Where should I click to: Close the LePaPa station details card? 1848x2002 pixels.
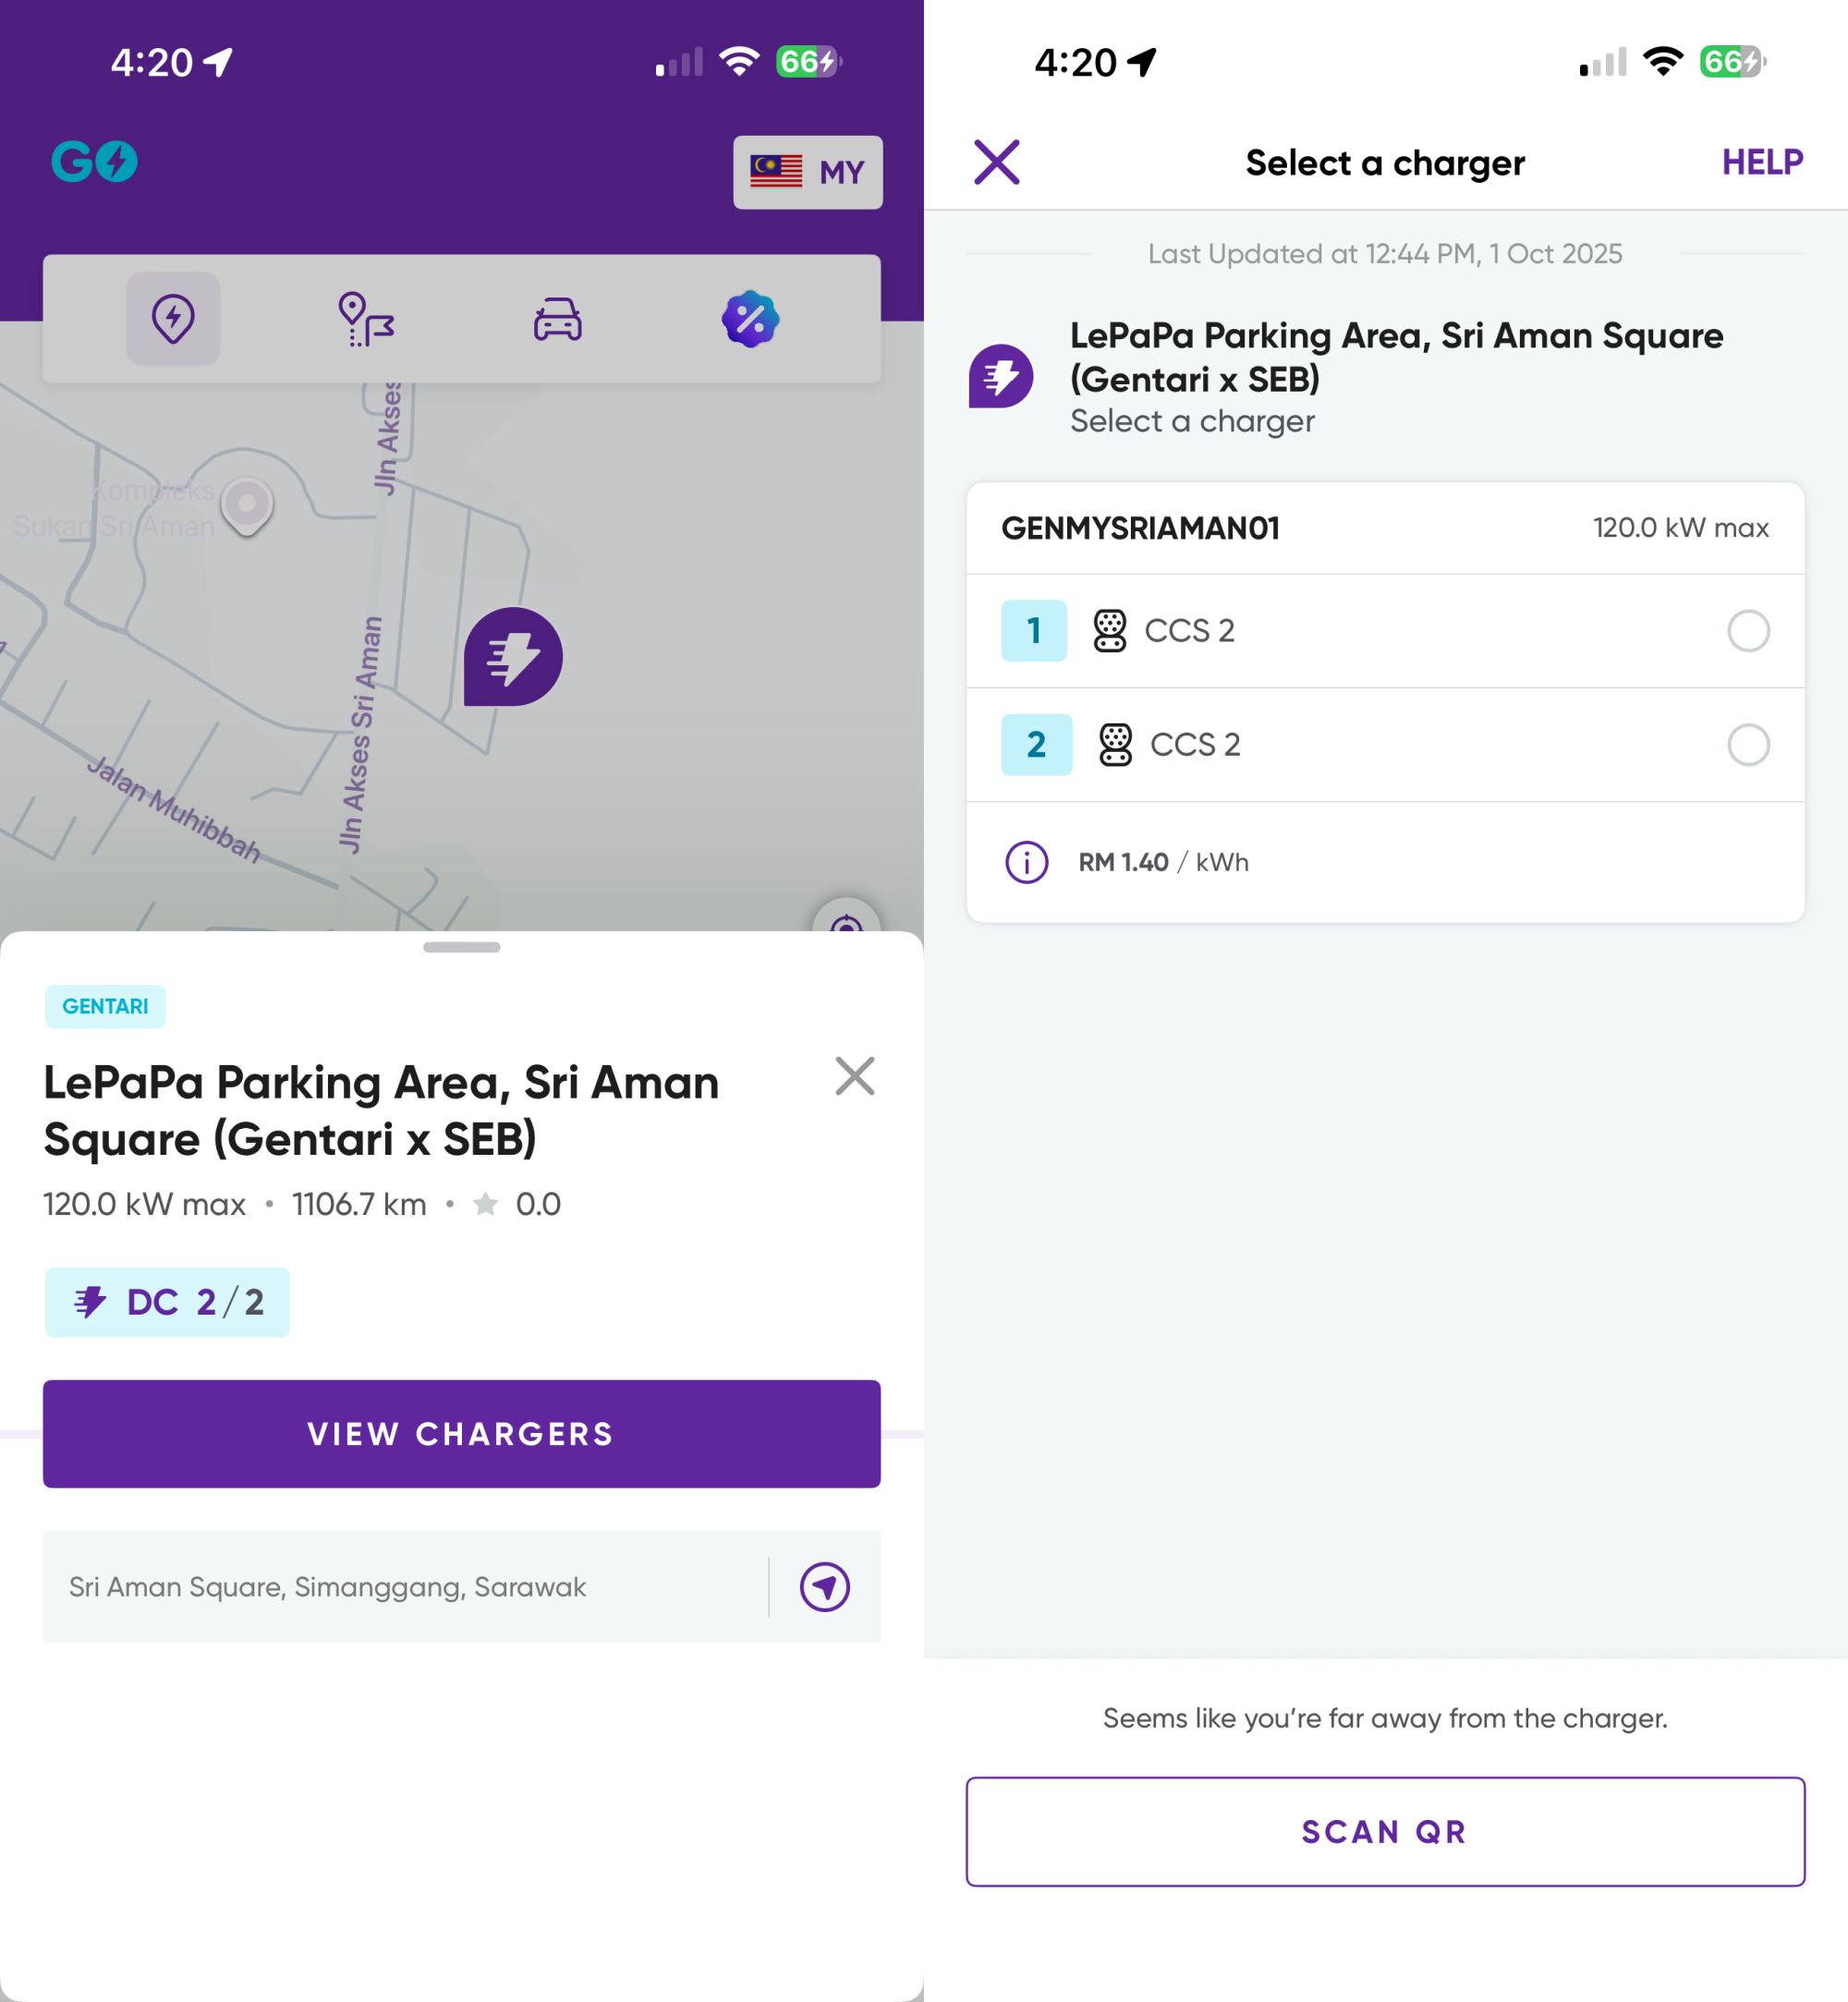point(854,1076)
